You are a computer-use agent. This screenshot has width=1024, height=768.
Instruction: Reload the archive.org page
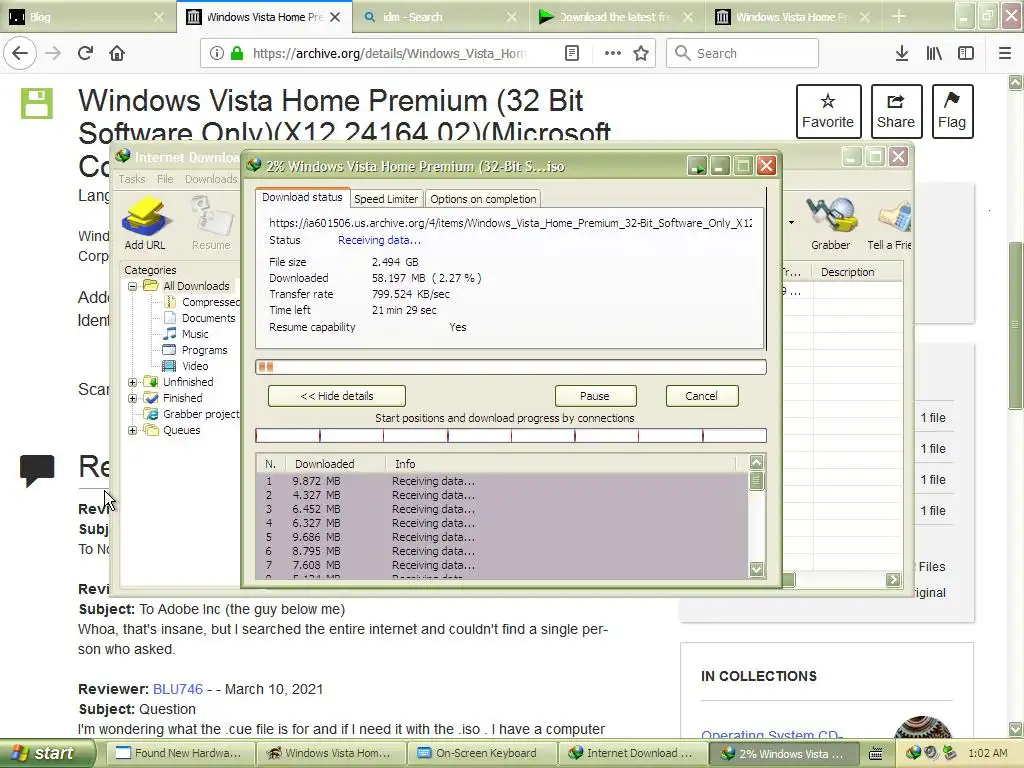[86, 53]
